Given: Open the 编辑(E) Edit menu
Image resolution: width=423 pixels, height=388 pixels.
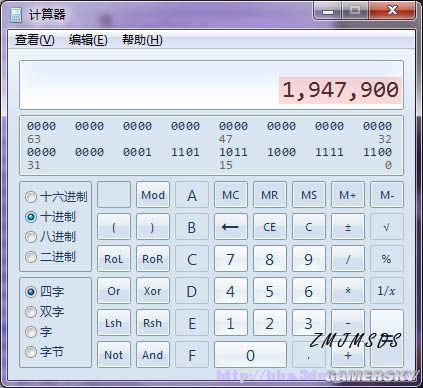Looking at the screenshot, I should (x=88, y=40).
